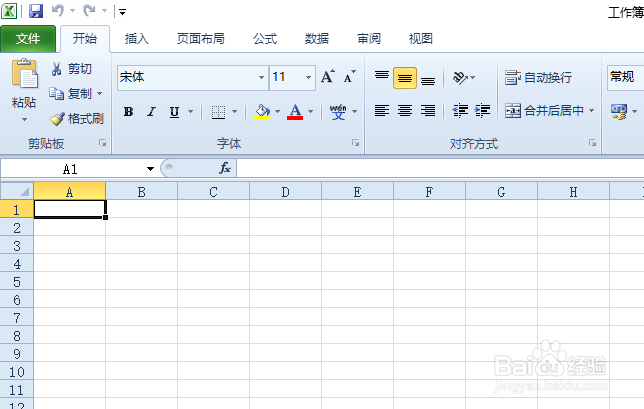Screen dimensions: 644x409
Task: Toggle align text right
Action: 428,110
